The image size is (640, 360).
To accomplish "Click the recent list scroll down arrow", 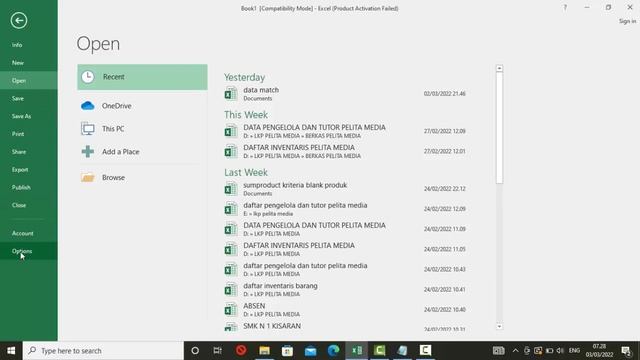I will (499, 327).
